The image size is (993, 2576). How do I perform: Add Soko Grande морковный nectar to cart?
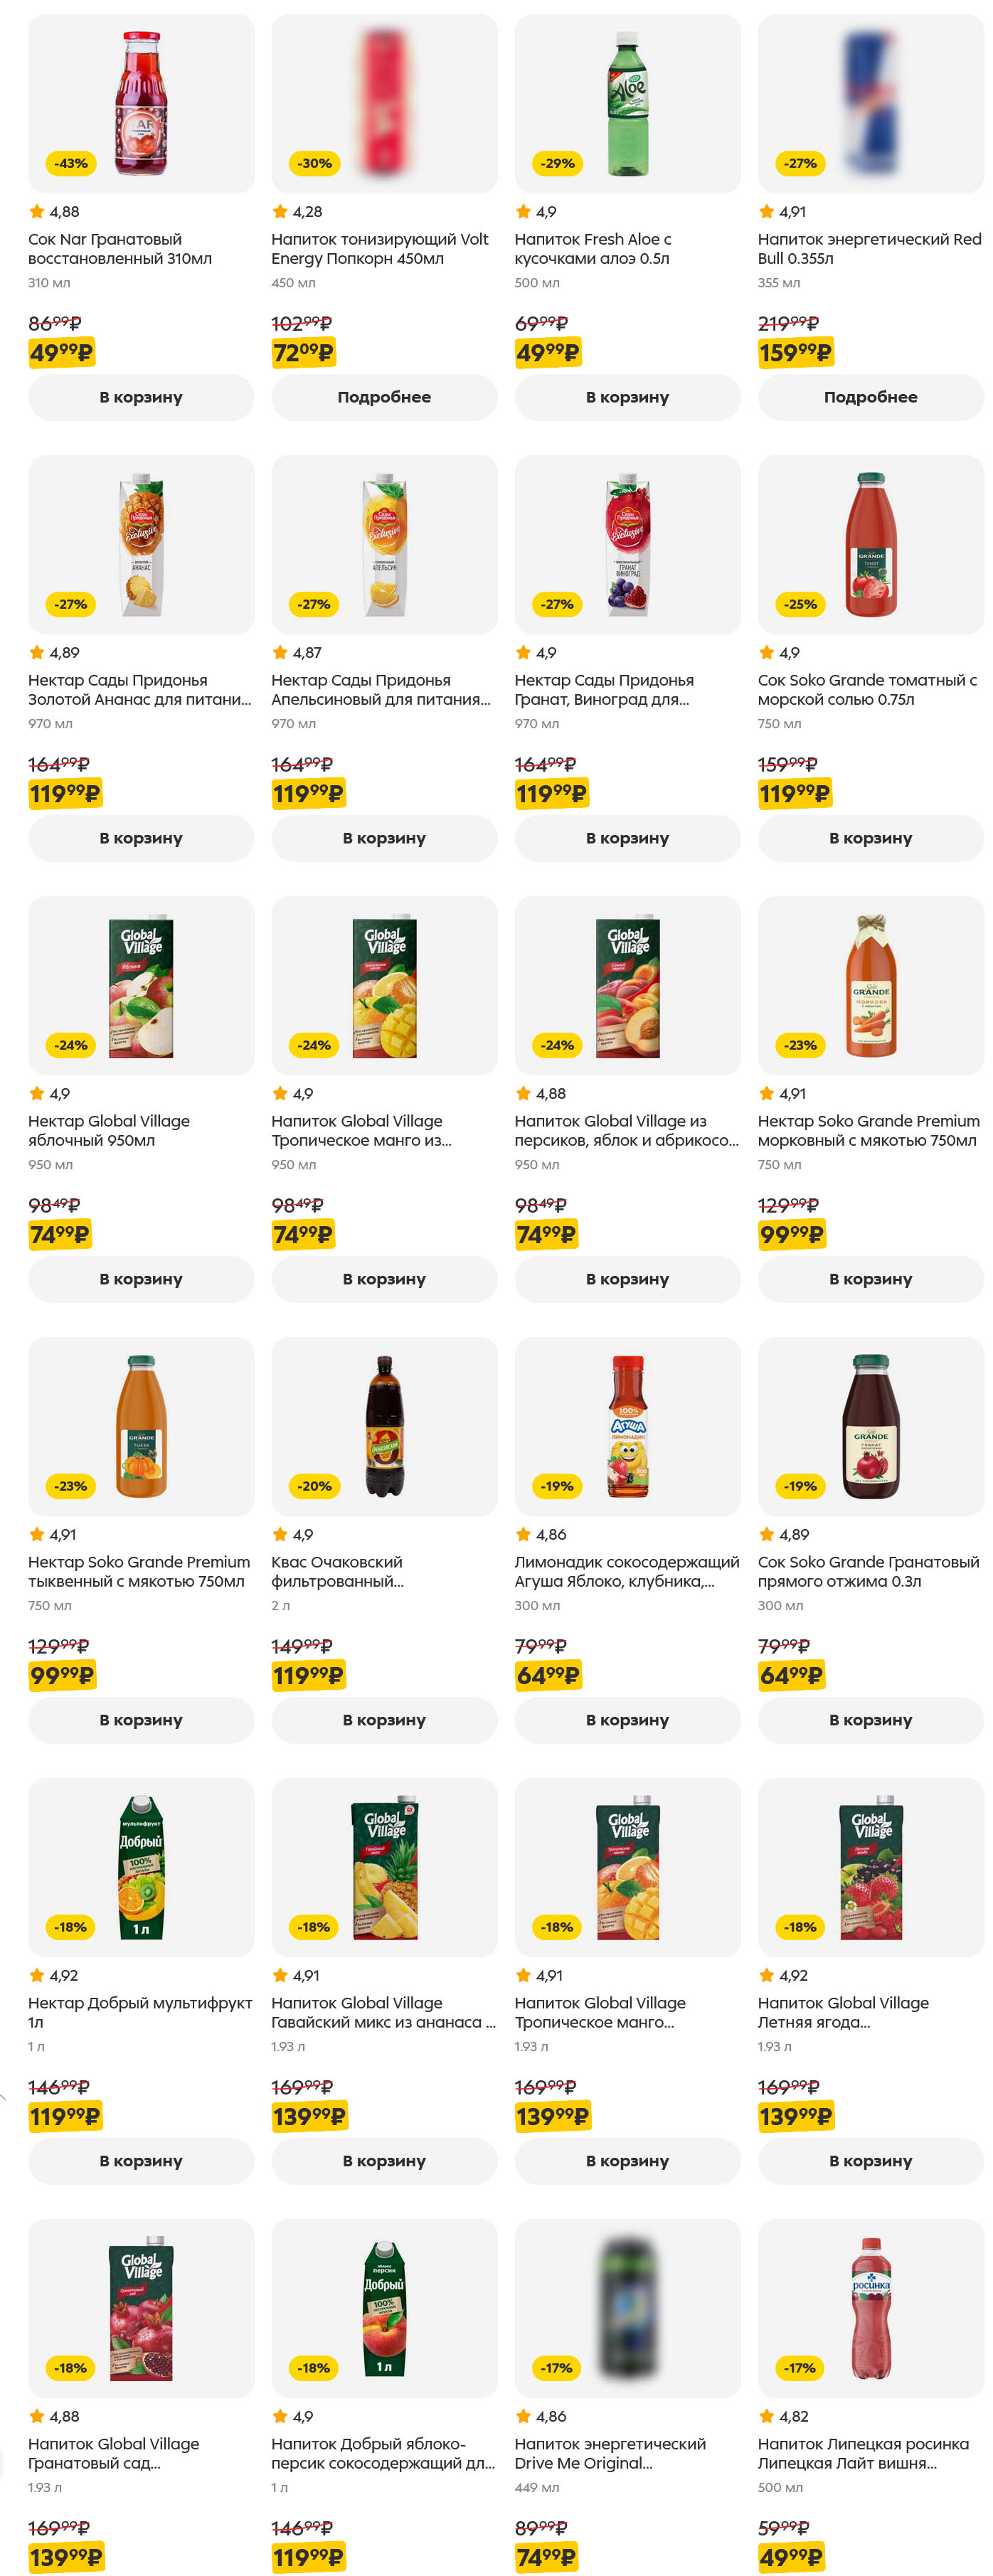870,1279
